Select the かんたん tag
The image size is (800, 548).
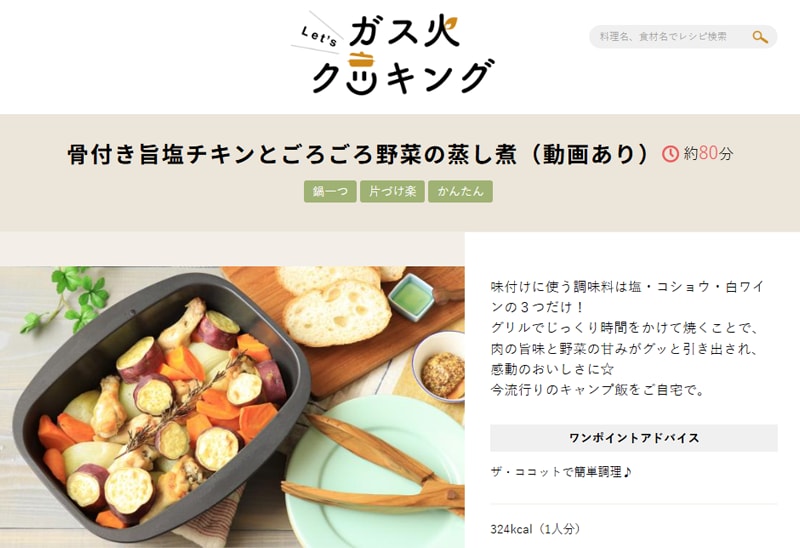(x=460, y=191)
